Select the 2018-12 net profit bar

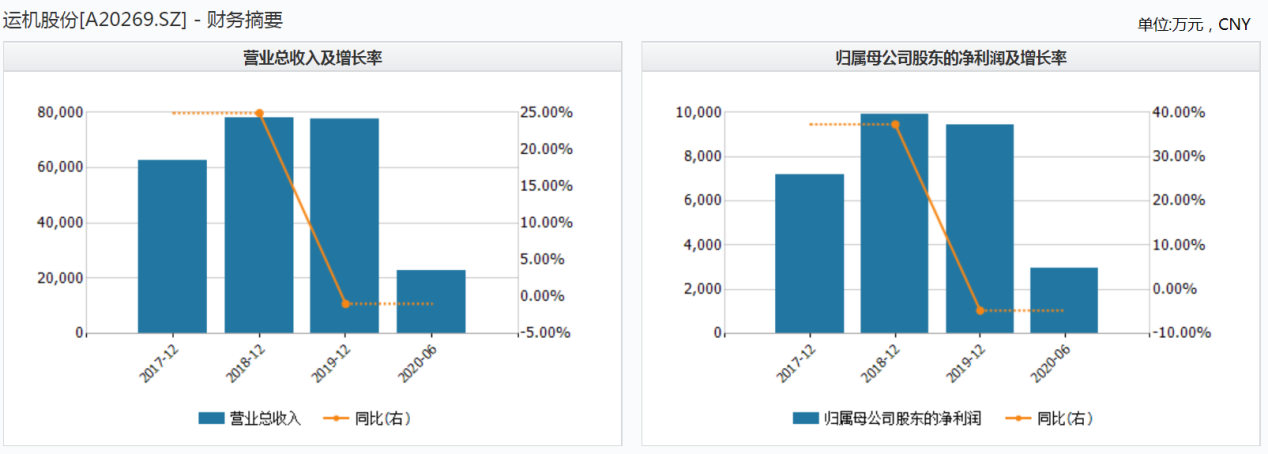click(x=895, y=223)
